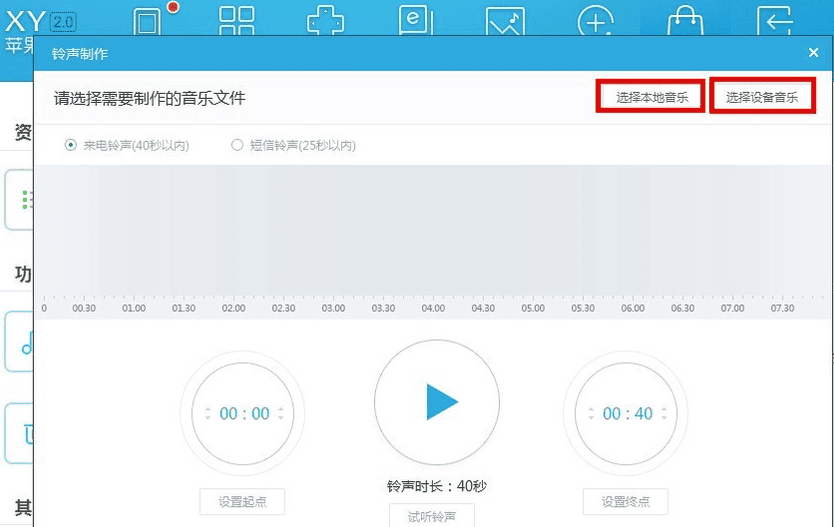Open the shopping bag toolbox icon
This screenshot has height=527, width=834.
685,22
